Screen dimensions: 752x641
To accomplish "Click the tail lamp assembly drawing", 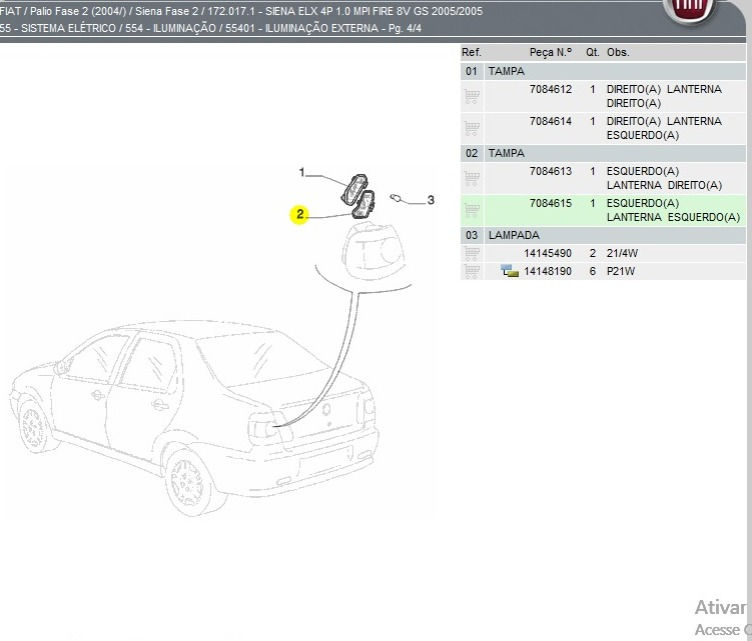I will (373, 250).
